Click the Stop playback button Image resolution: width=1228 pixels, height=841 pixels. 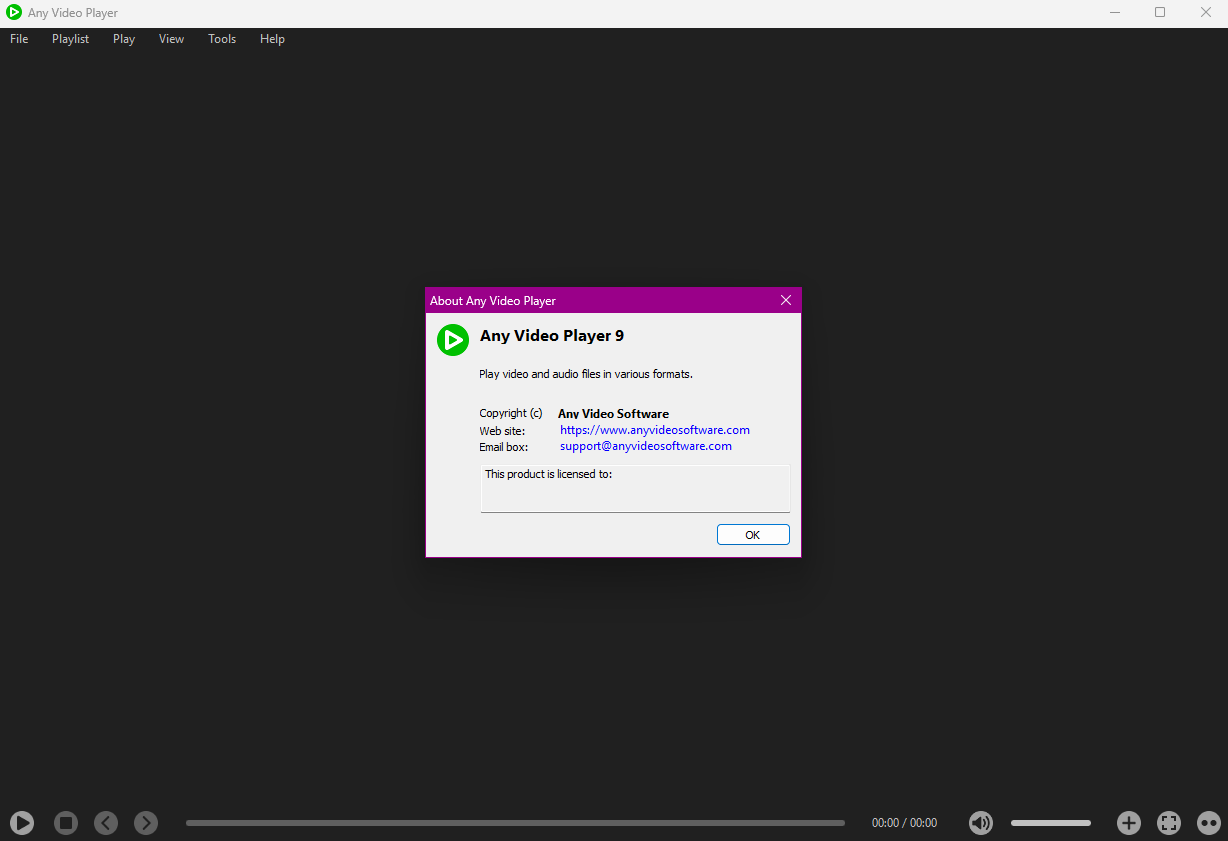(x=66, y=823)
